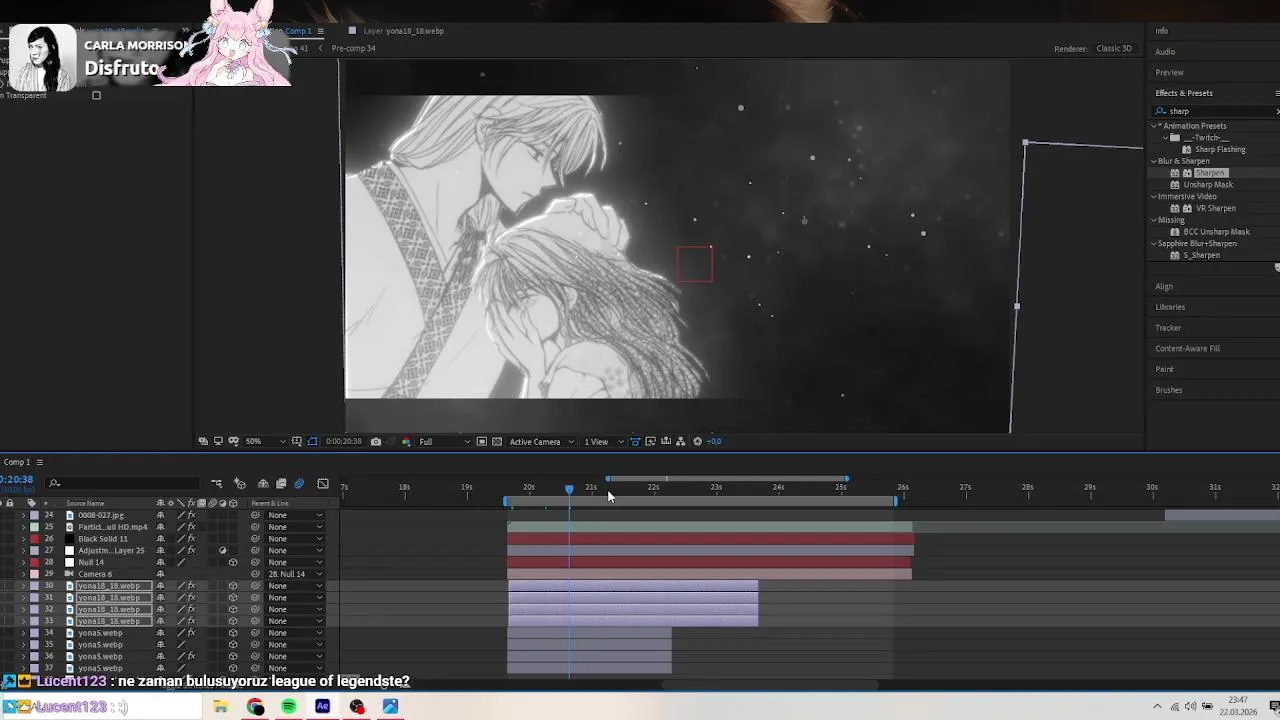Viewport: 1280px width, 720px height.
Task: Open choose grid and guide options
Action: pyautogui.click(x=296, y=441)
